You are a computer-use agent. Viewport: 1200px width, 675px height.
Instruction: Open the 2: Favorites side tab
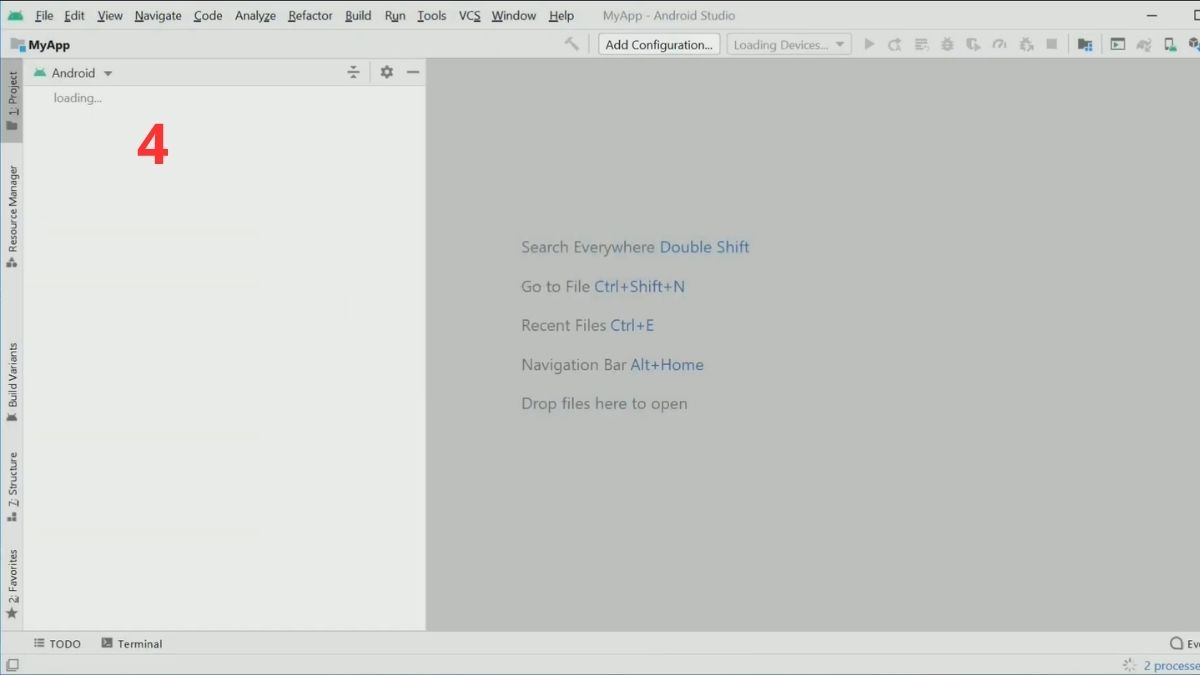[12, 583]
